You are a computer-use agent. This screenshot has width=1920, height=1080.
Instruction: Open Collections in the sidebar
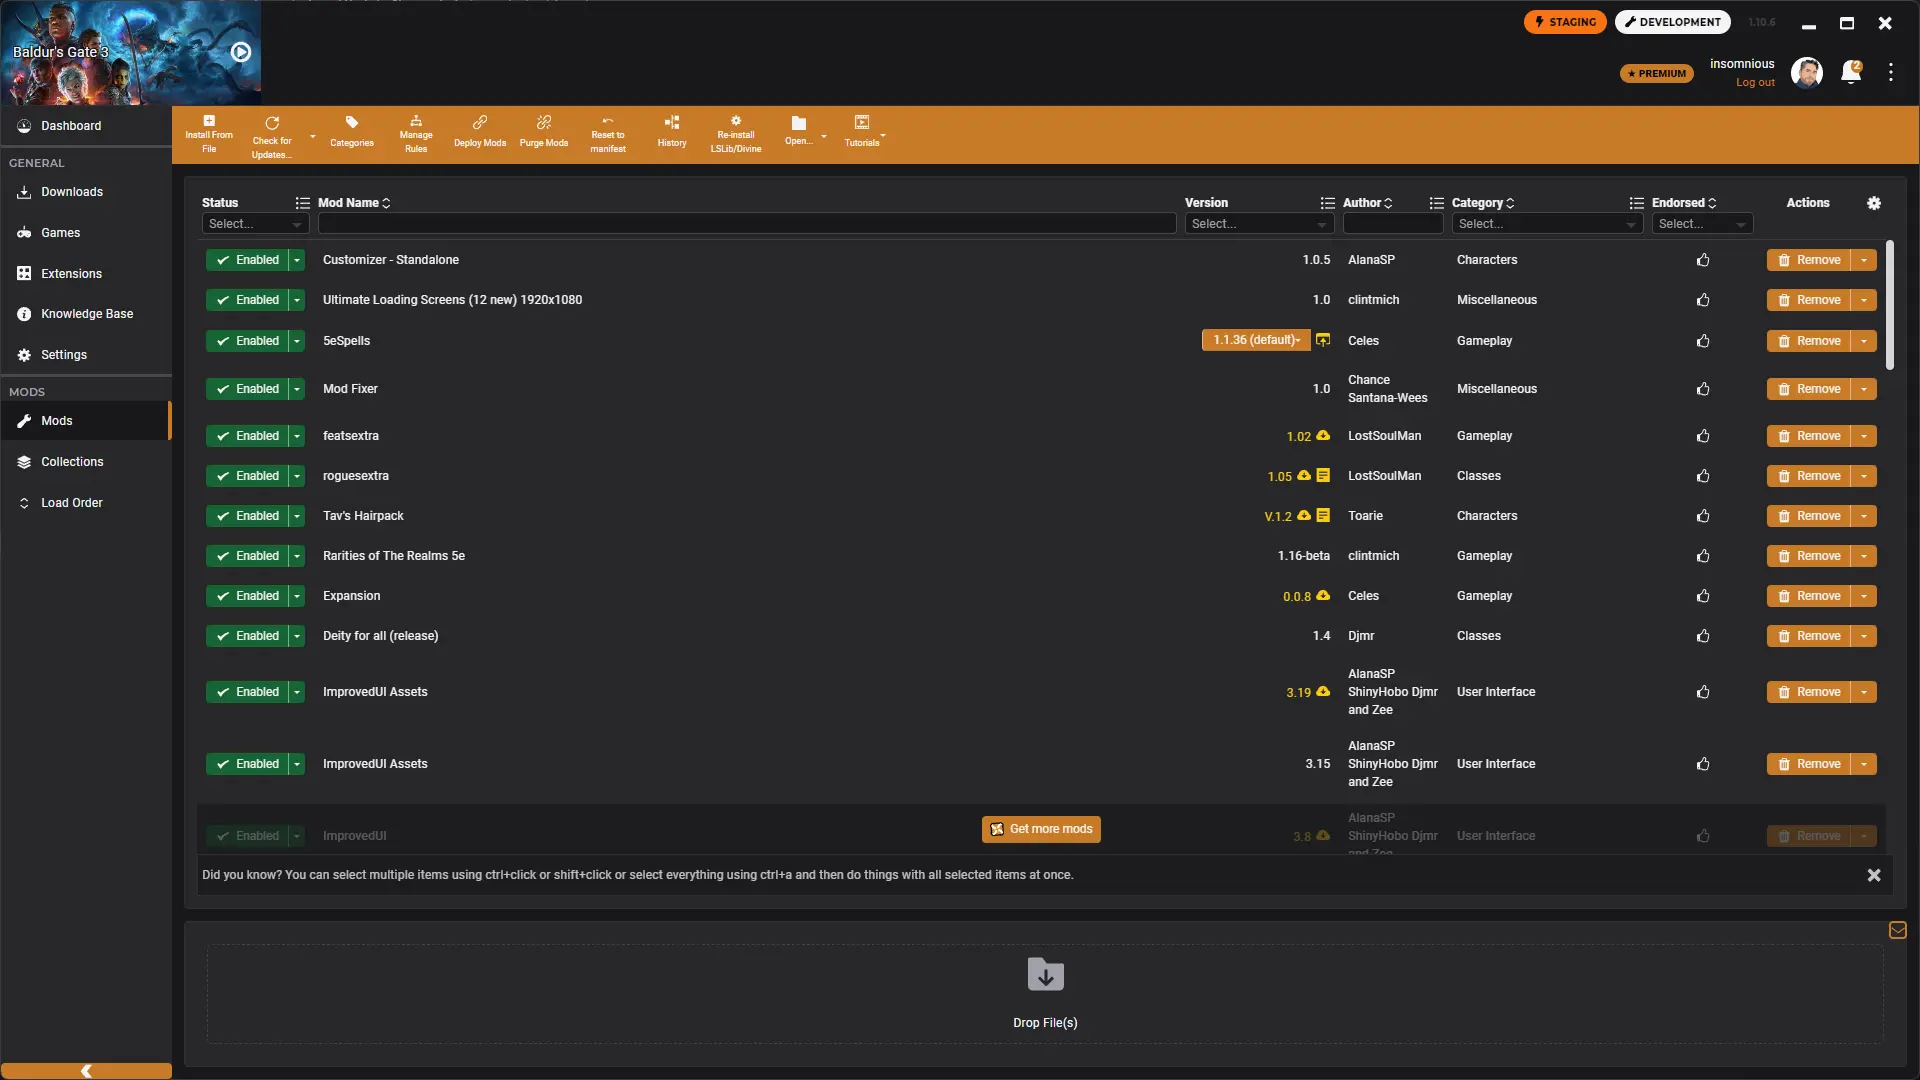click(72, 462)
